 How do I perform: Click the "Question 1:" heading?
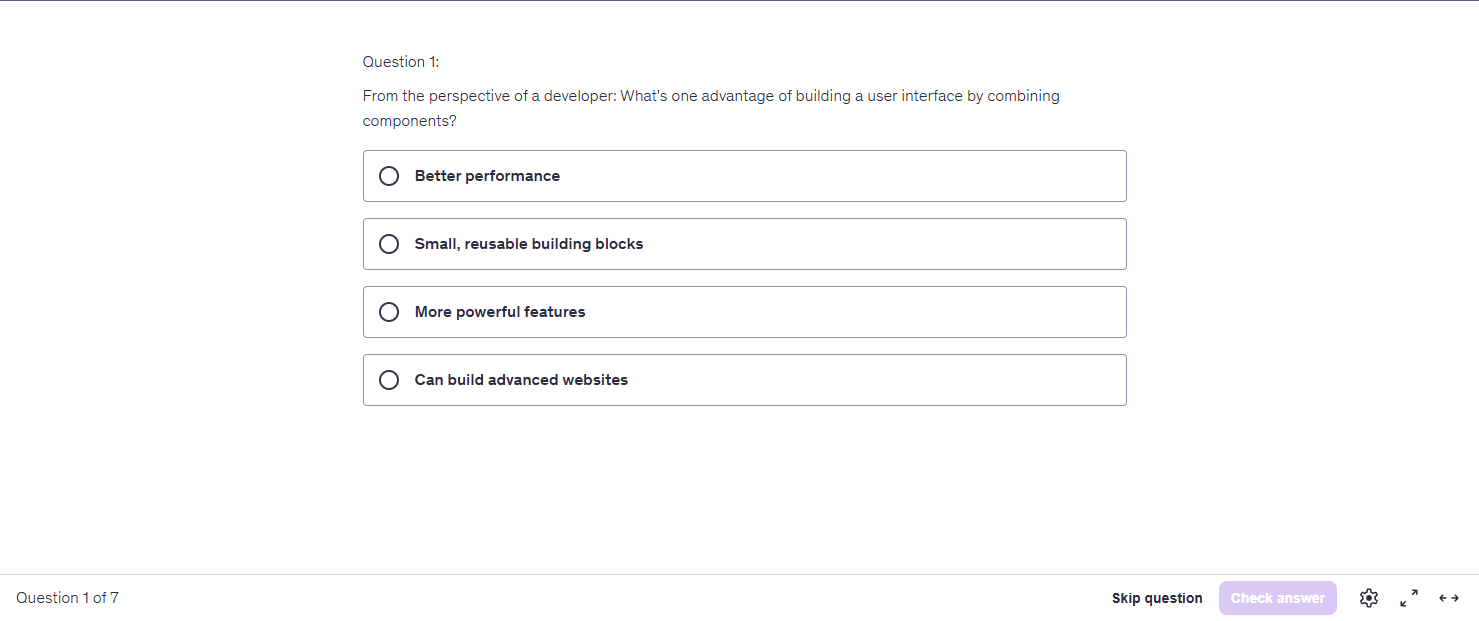(401, 62)
